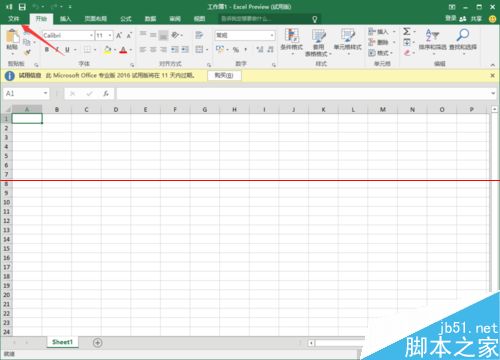Apply accounting number format icon
This screenshot has width=500, height=360.
[x=220, y=49]
